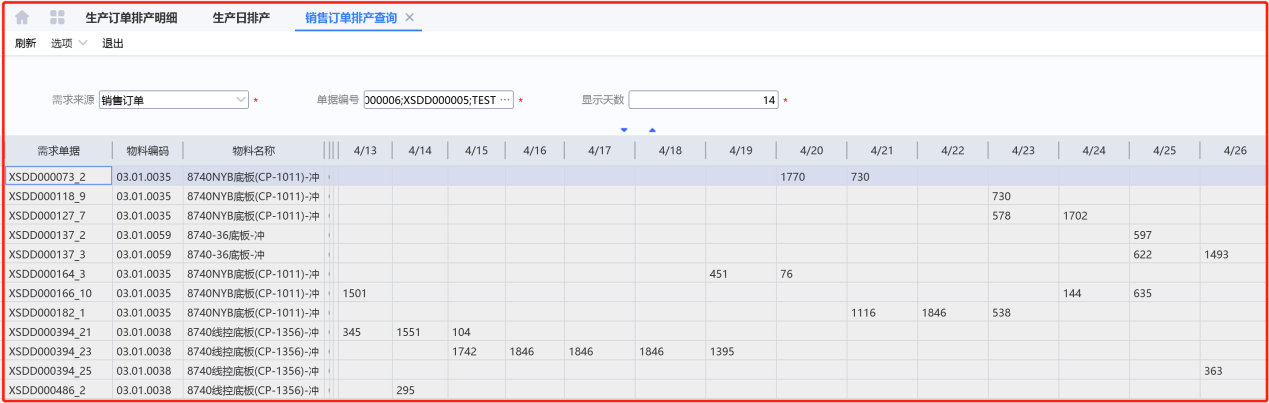Viewport: 1269px width, 403px height.
Task: Click the 144 cell under 4/24
Action: click(1094, 293)
